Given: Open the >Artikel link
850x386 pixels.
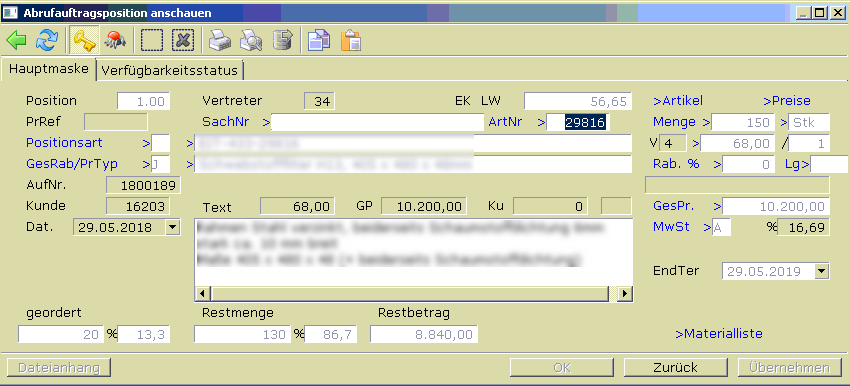Looking at the screenshot, I should (678, 101).
